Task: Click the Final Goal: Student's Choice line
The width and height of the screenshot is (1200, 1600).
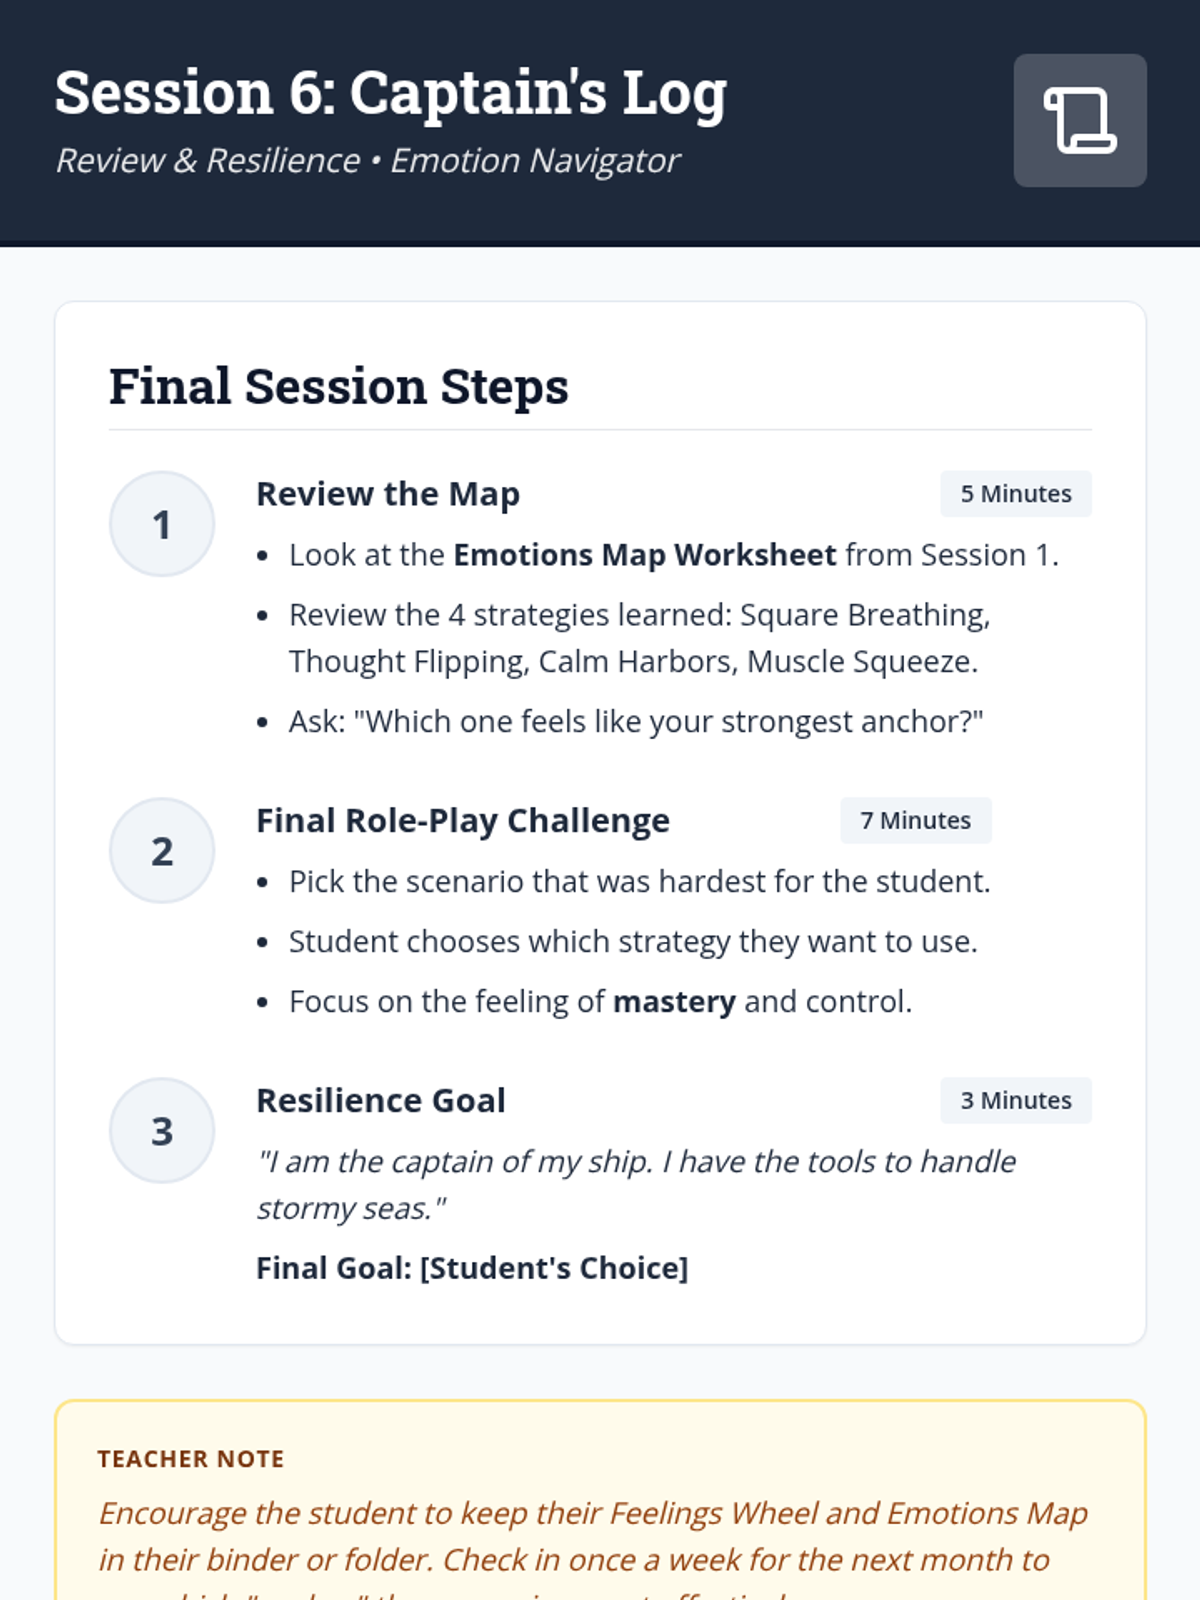Action: tap(472, 1268)
